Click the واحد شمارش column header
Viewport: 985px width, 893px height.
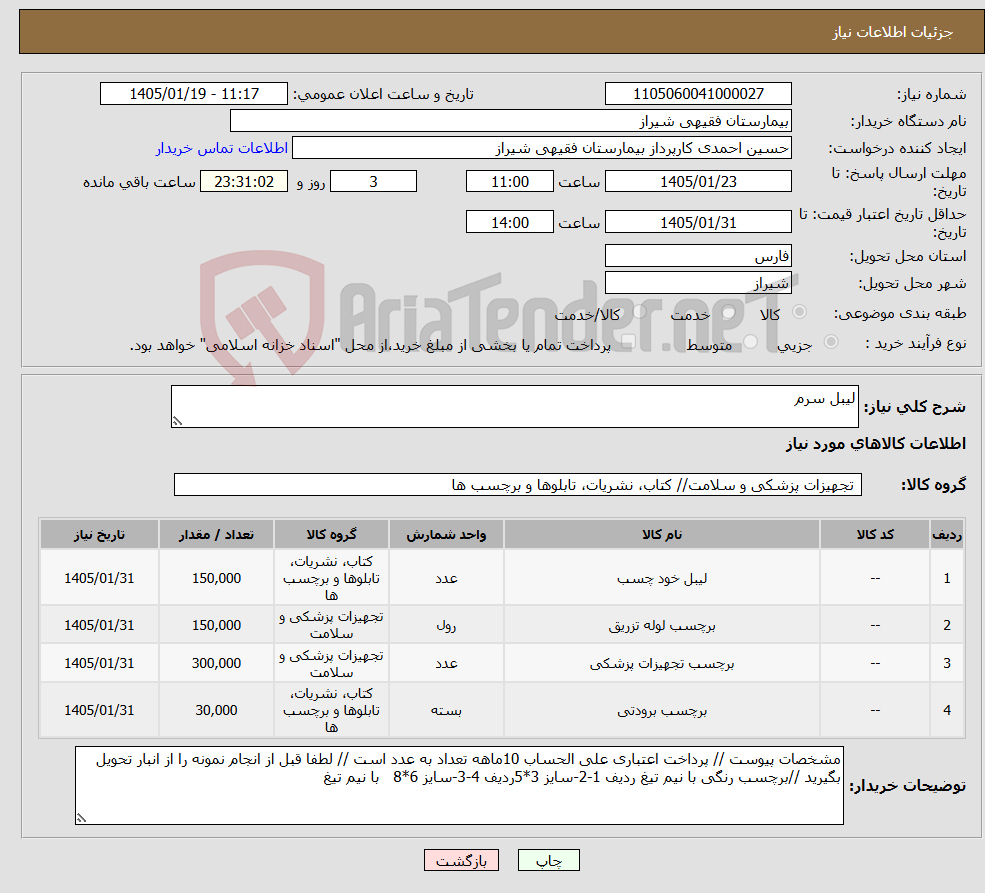[x=446, y=534]
